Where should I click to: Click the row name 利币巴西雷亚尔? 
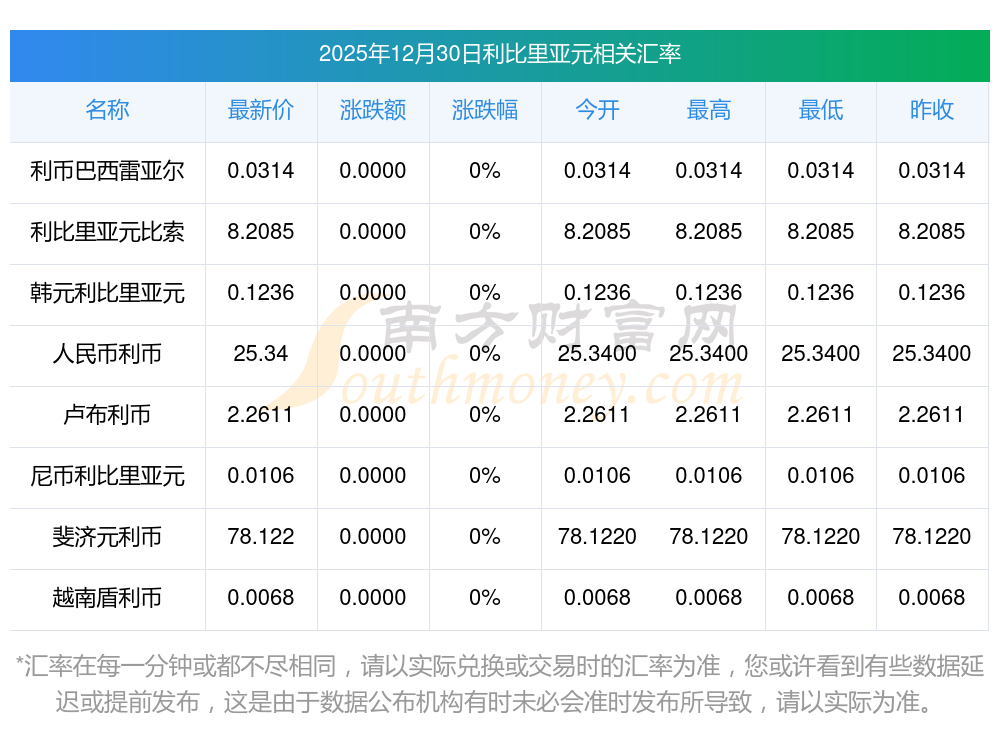point(107,171)
